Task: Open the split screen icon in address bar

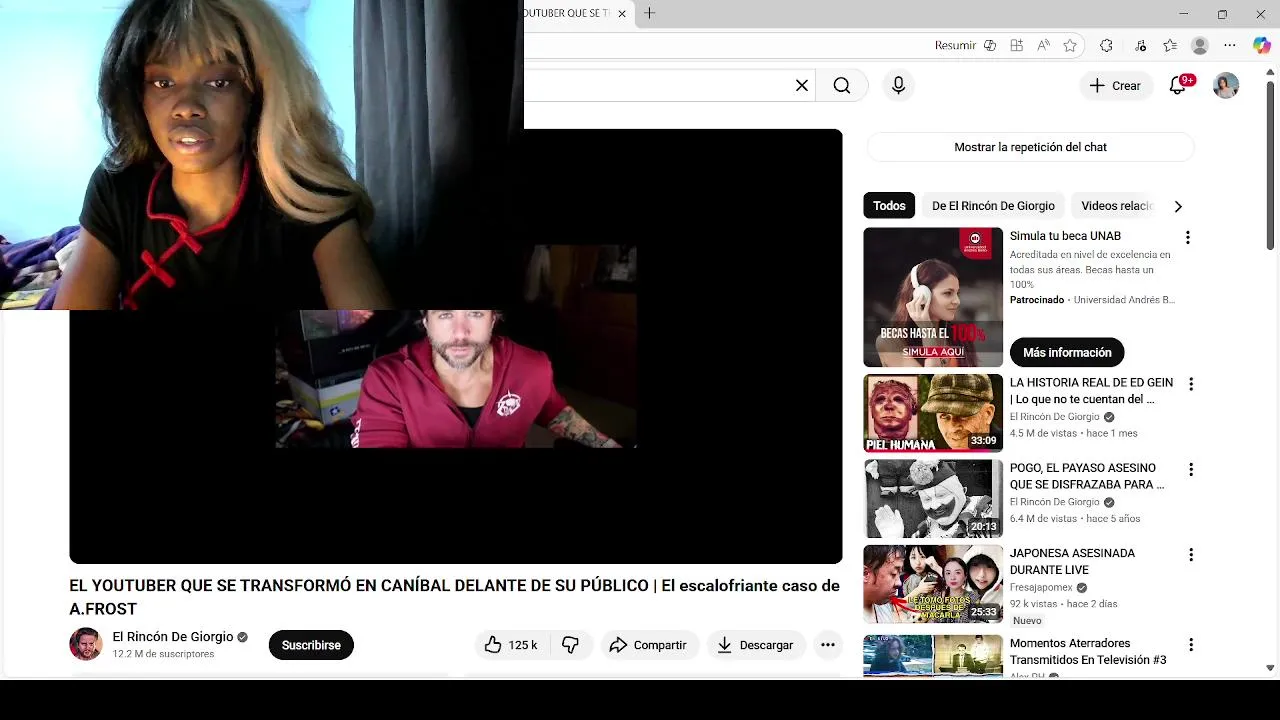Action: pyautogui.click(x=1017, y=45)
